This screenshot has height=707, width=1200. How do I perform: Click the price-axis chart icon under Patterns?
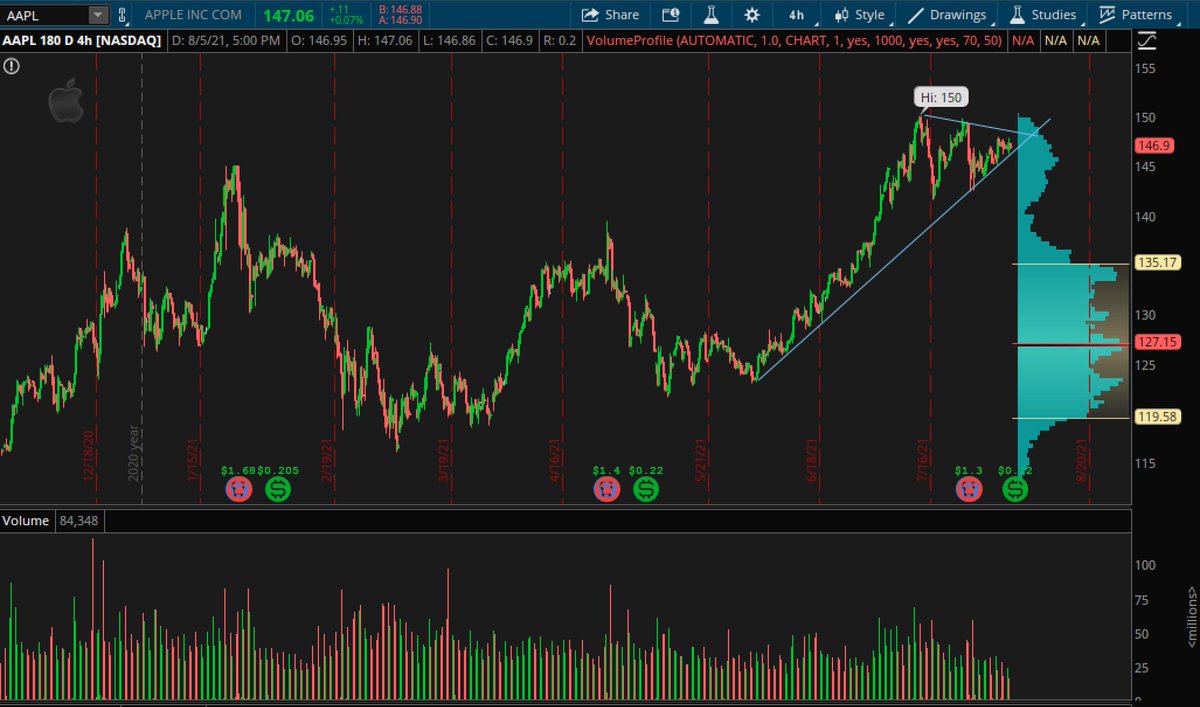pyautogui.click(x=1146, y=40)
